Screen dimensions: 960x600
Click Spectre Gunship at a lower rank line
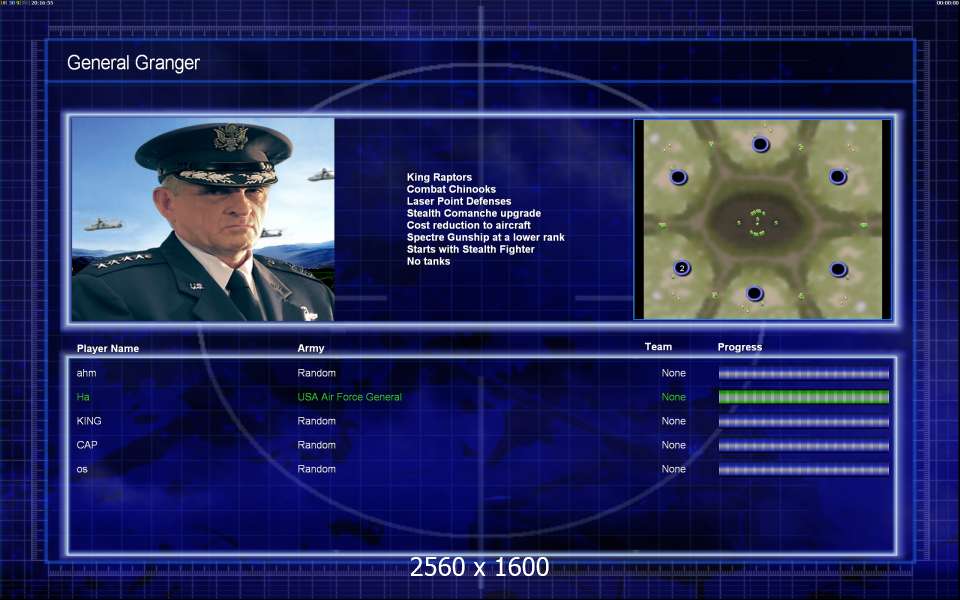(486, 237)
